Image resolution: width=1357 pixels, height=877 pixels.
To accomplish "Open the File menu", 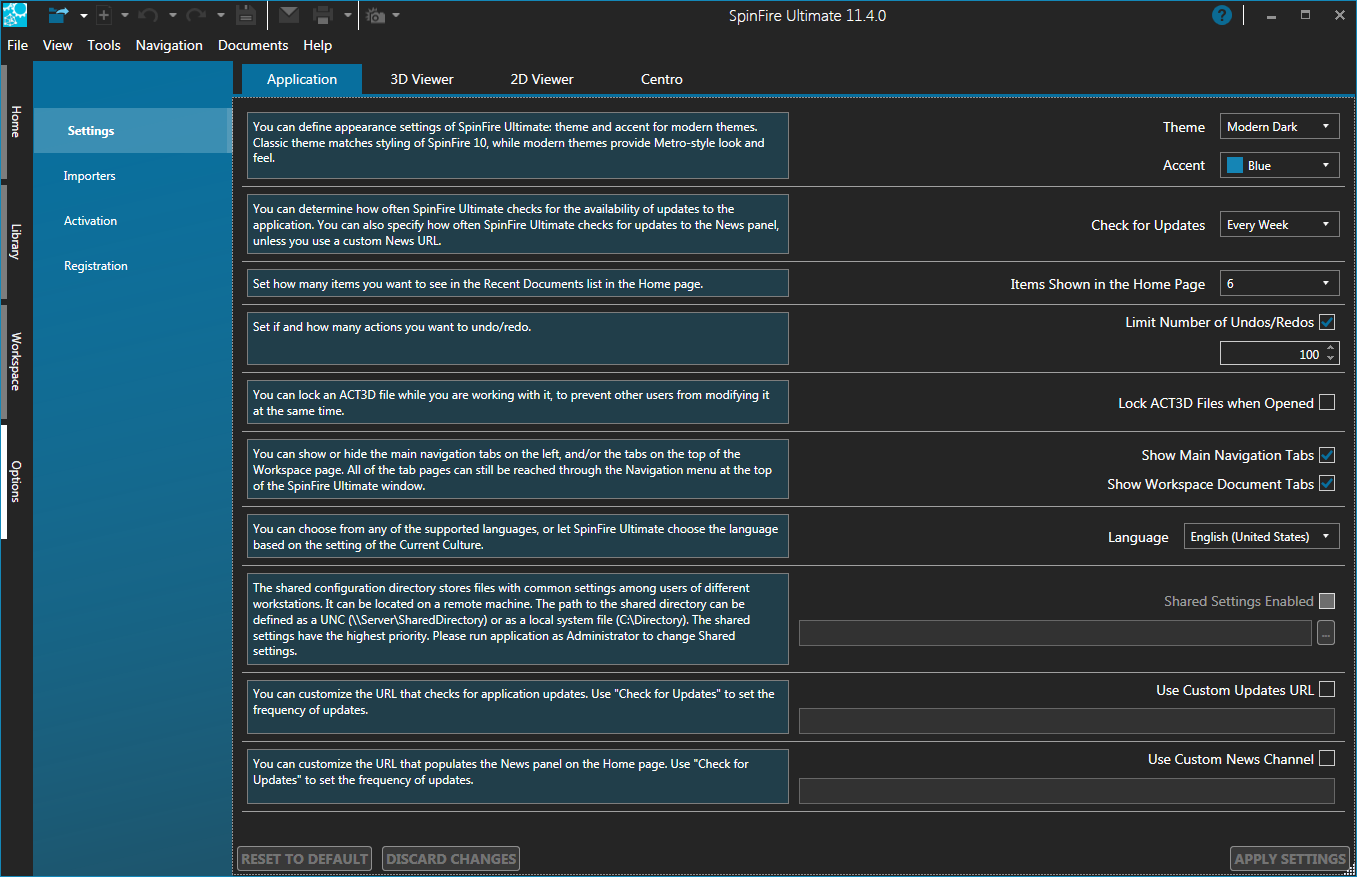I will click(18, 45).
